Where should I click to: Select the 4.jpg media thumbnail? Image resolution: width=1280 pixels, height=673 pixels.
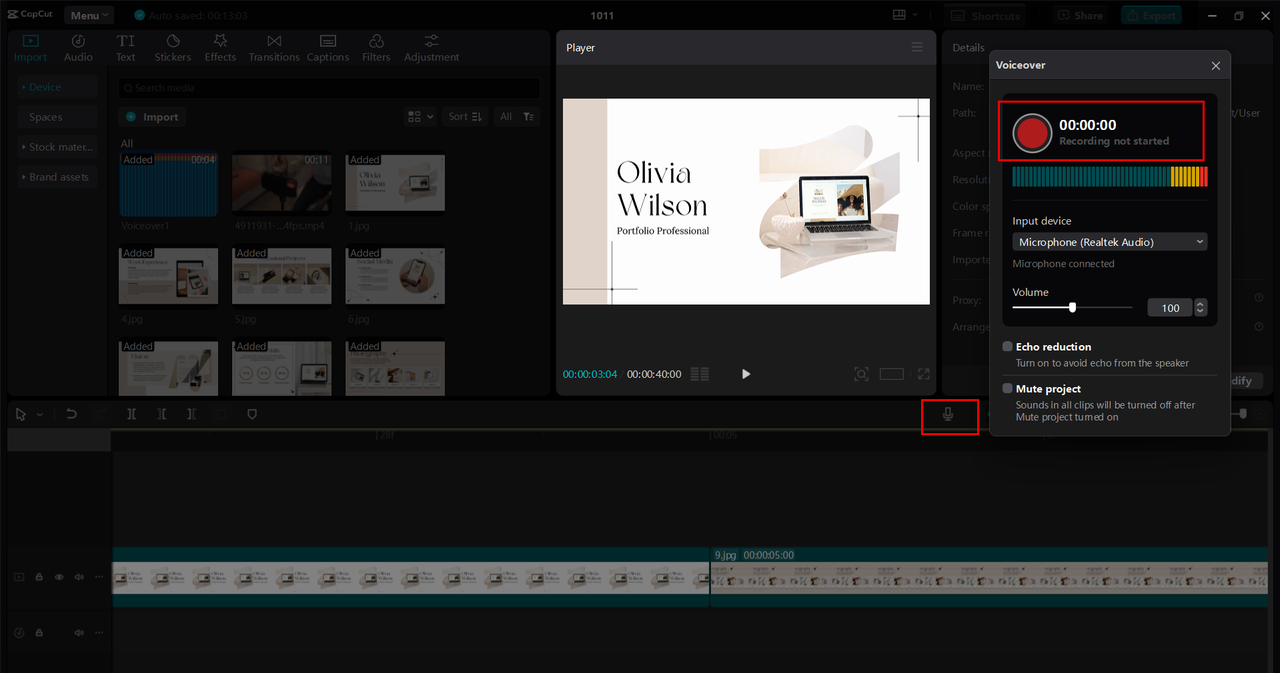tap(168, 276)
